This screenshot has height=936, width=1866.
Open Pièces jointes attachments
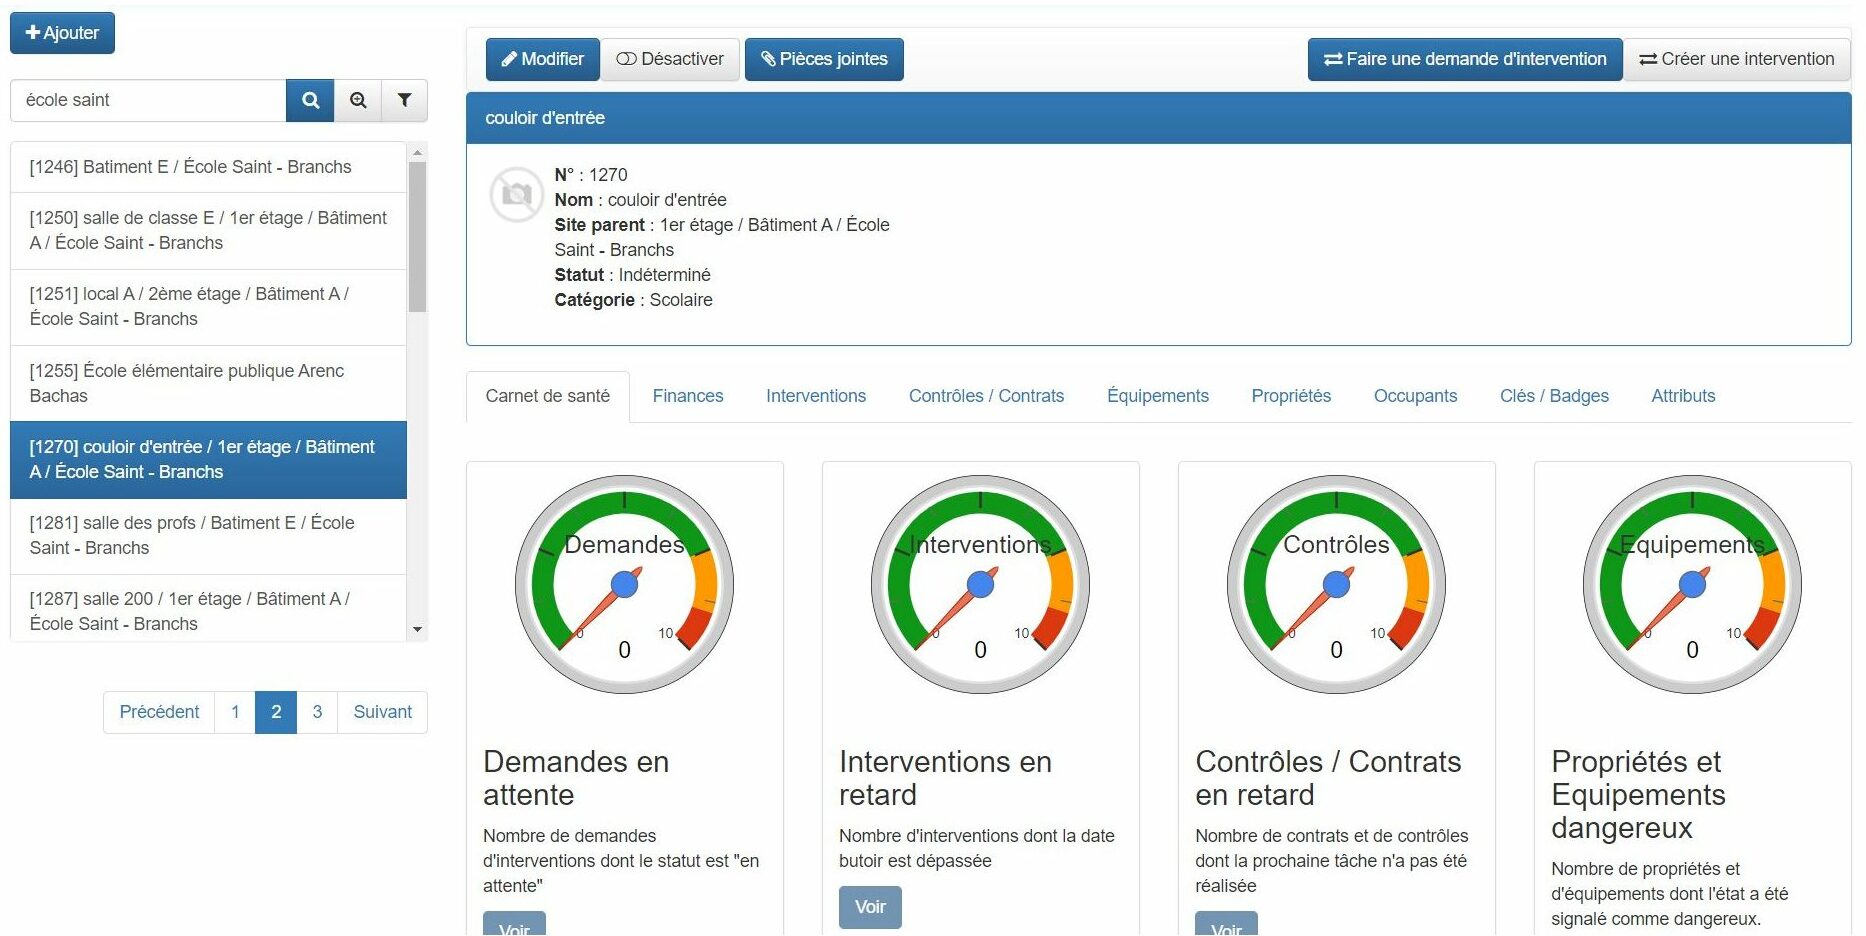824,59
